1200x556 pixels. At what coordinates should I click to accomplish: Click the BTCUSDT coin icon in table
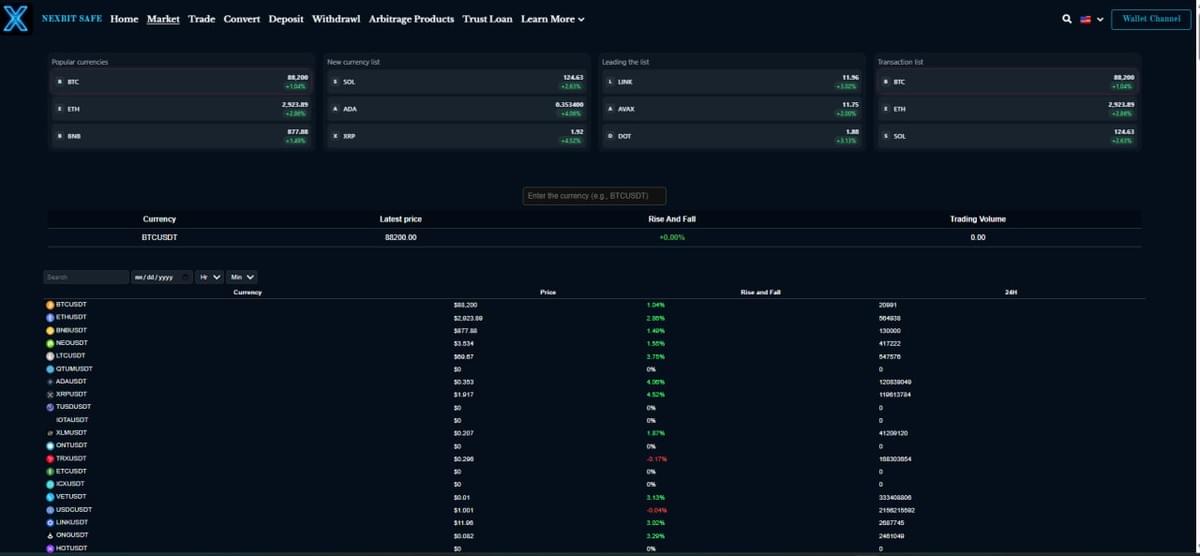pos(50,304)
